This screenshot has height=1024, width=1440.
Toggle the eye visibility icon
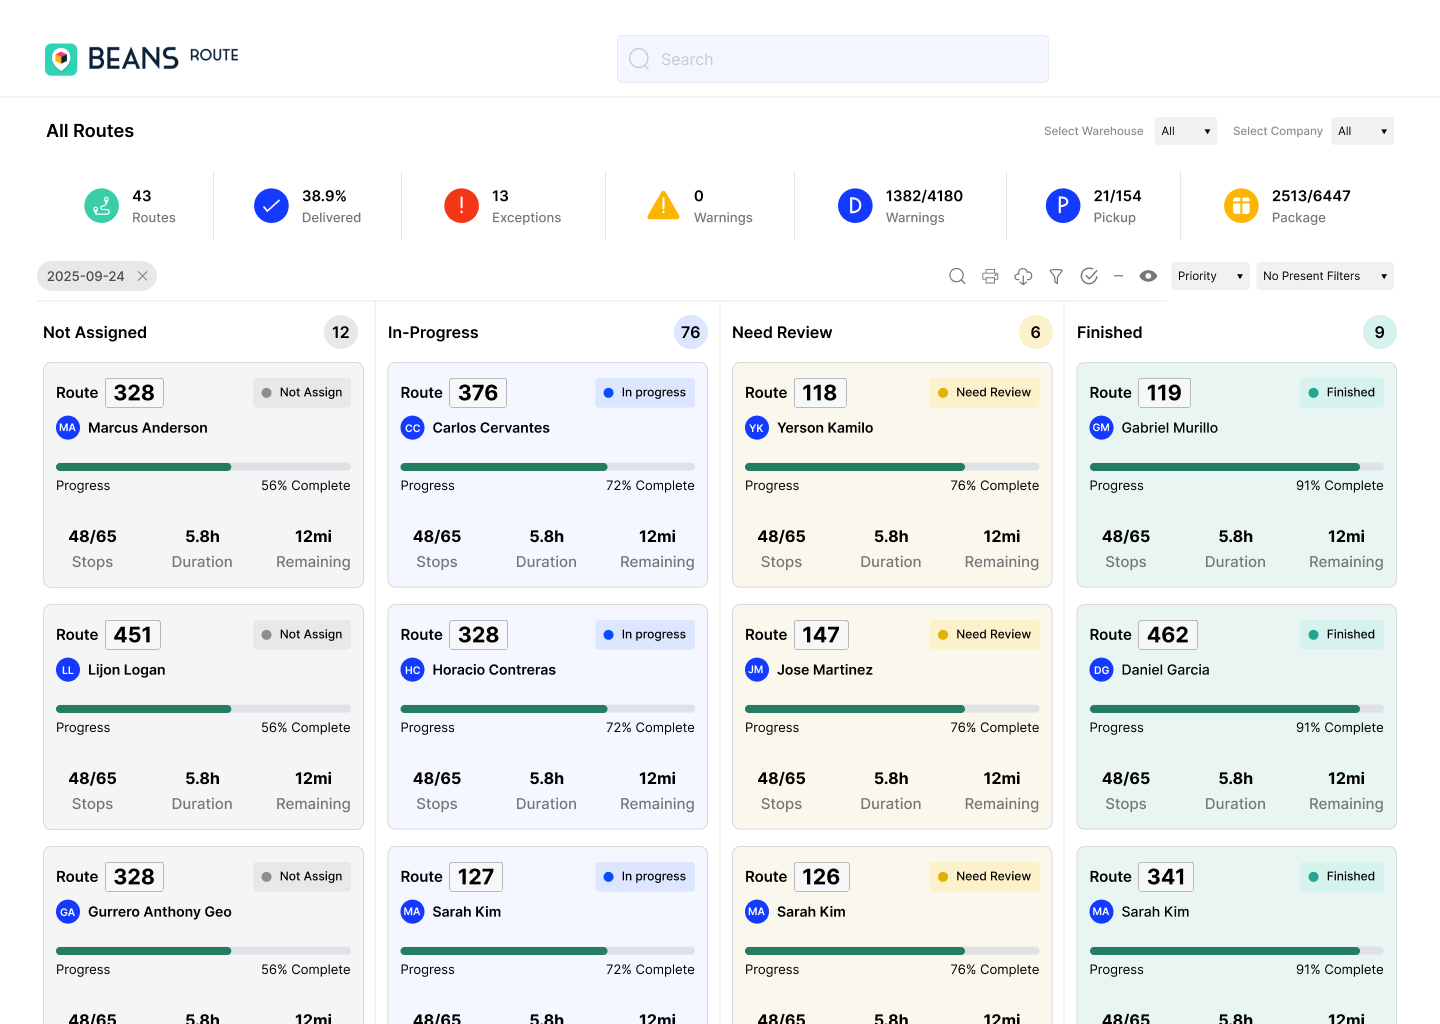pyautogui.click(x=1148, y=276)
